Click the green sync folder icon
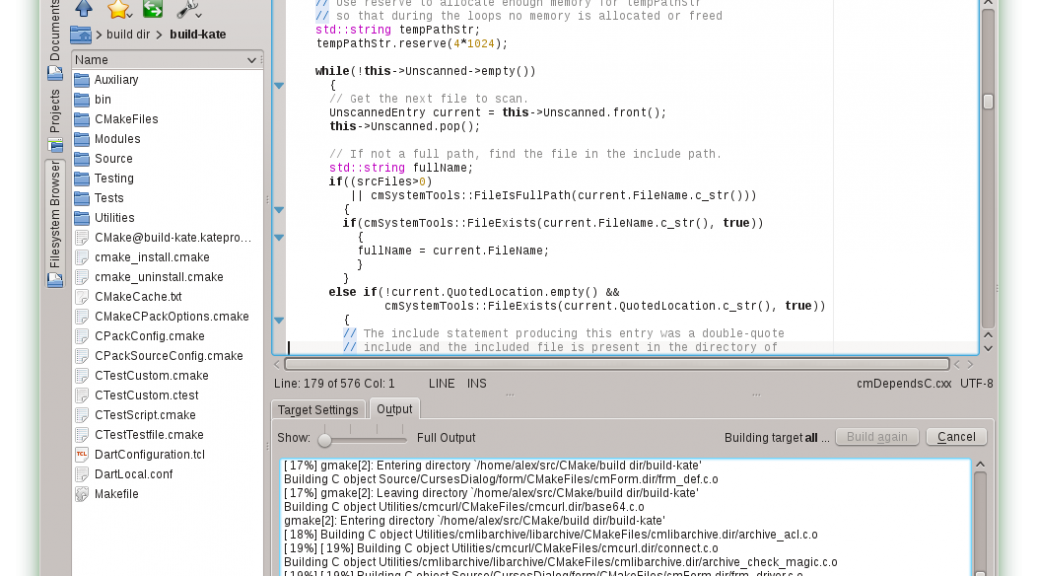This screenshot has width=1038, height=576. [x=152, y=9]
